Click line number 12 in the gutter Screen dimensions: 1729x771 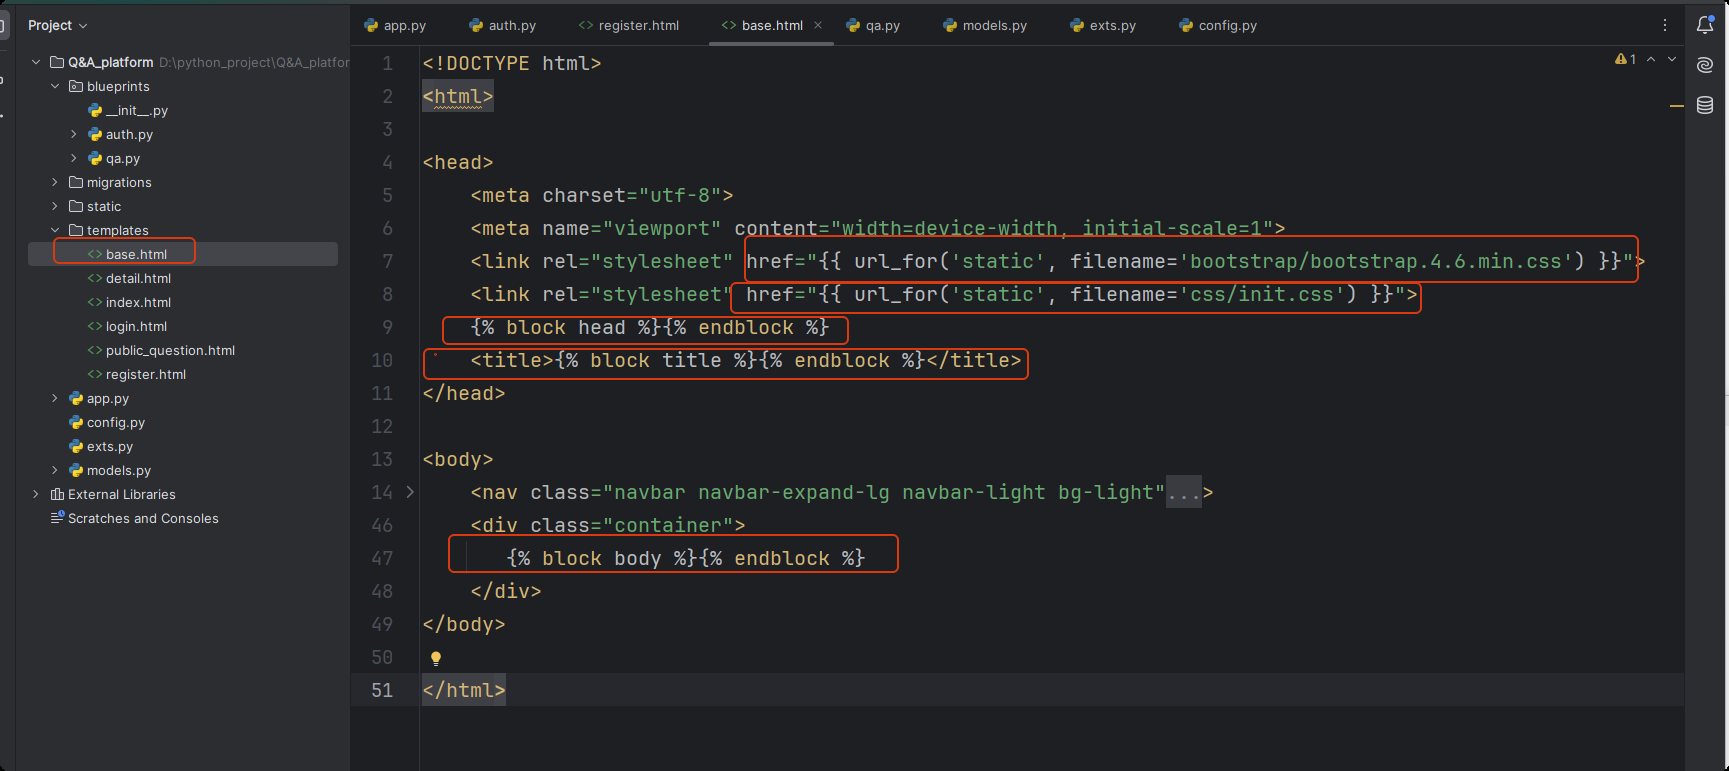(x=382, y=426)
